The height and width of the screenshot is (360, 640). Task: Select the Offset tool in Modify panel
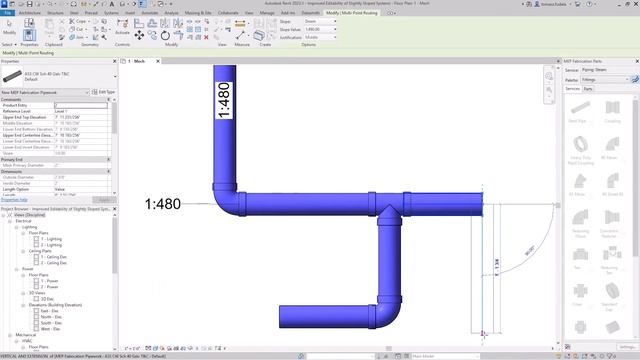[x=152, y=24]
